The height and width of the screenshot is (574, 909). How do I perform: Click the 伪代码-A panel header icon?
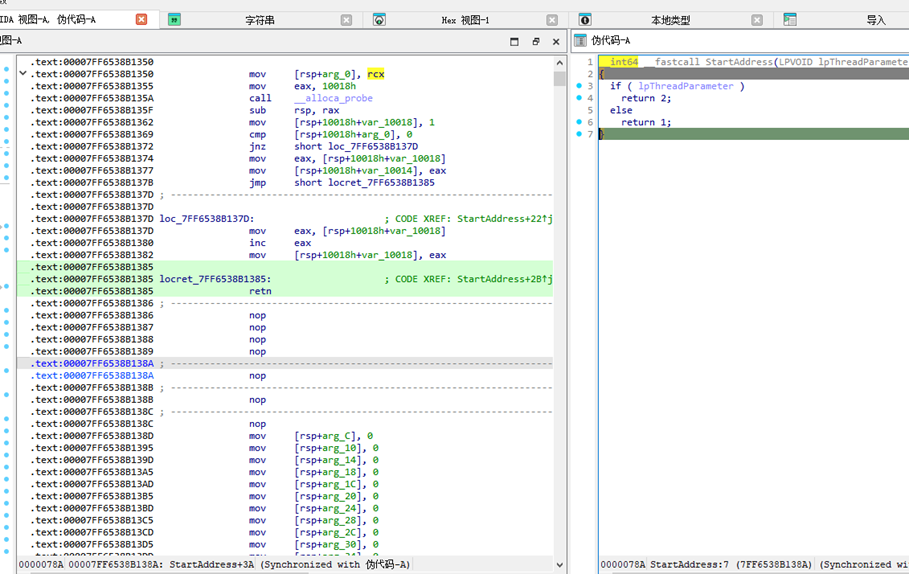pyautogui.click(x=580, y=41)
